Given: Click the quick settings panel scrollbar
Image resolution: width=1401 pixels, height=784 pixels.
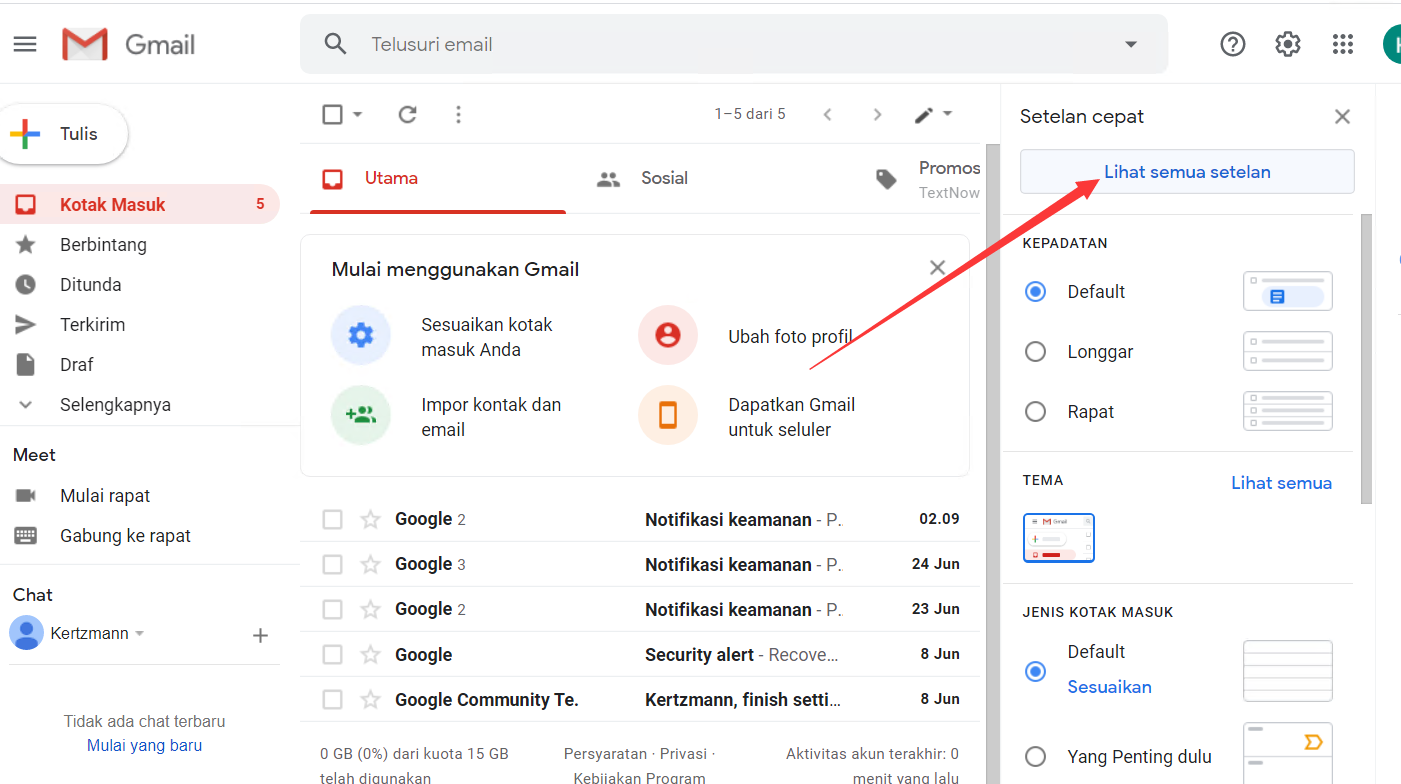Looking at the screenshot, I should [x=1366, y=358].
